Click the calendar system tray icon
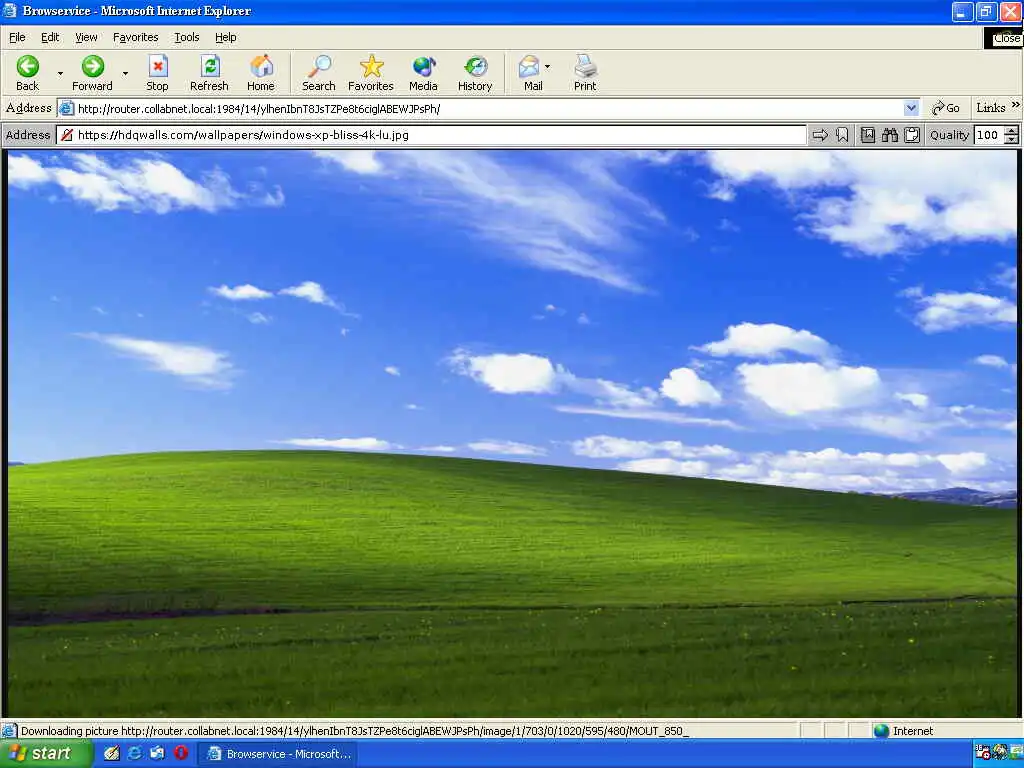Screen dimensions: 1024x768 pyautogui.click(x=982, y=752)
